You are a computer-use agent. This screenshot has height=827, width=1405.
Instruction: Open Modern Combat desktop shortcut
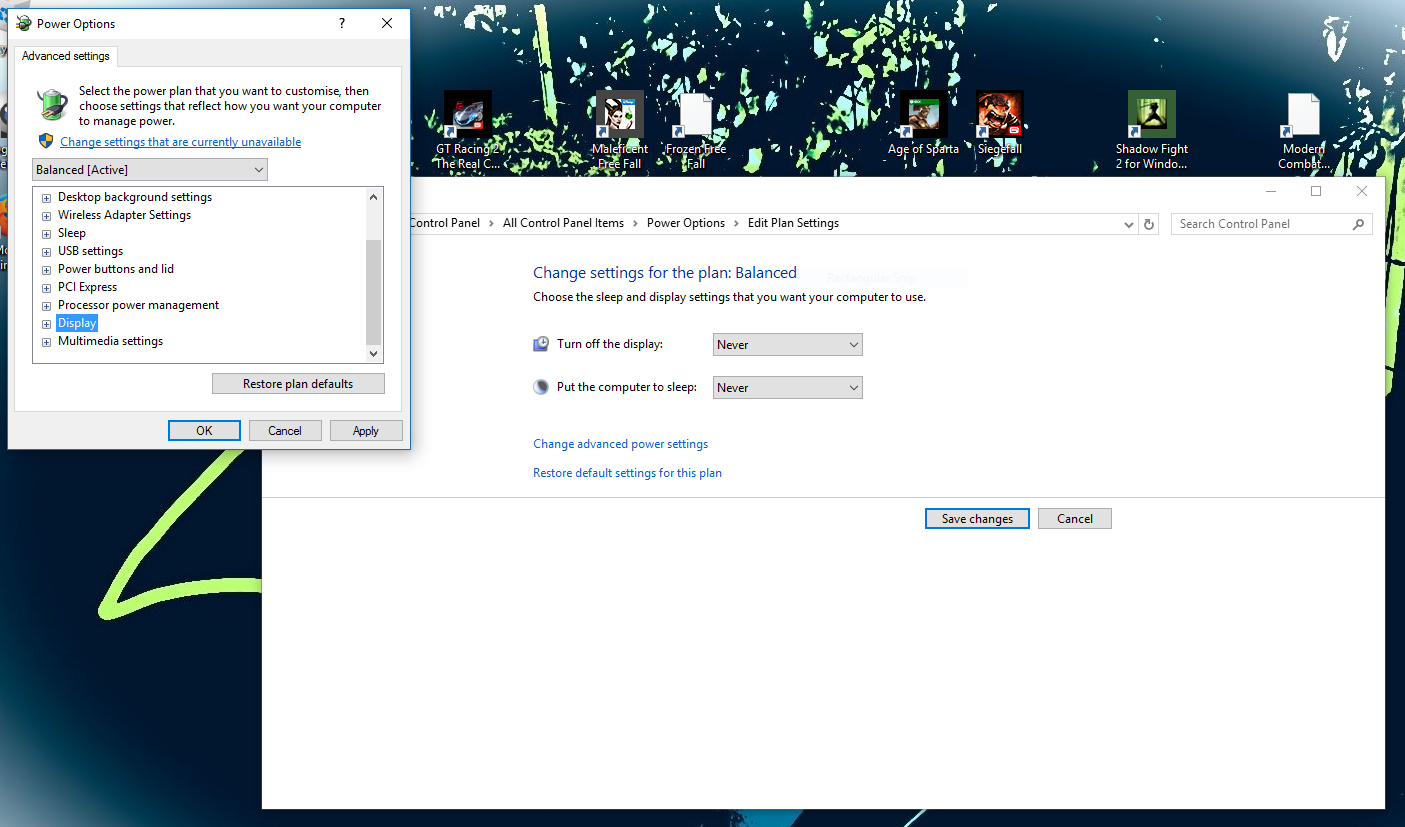tap(1303, 116)
